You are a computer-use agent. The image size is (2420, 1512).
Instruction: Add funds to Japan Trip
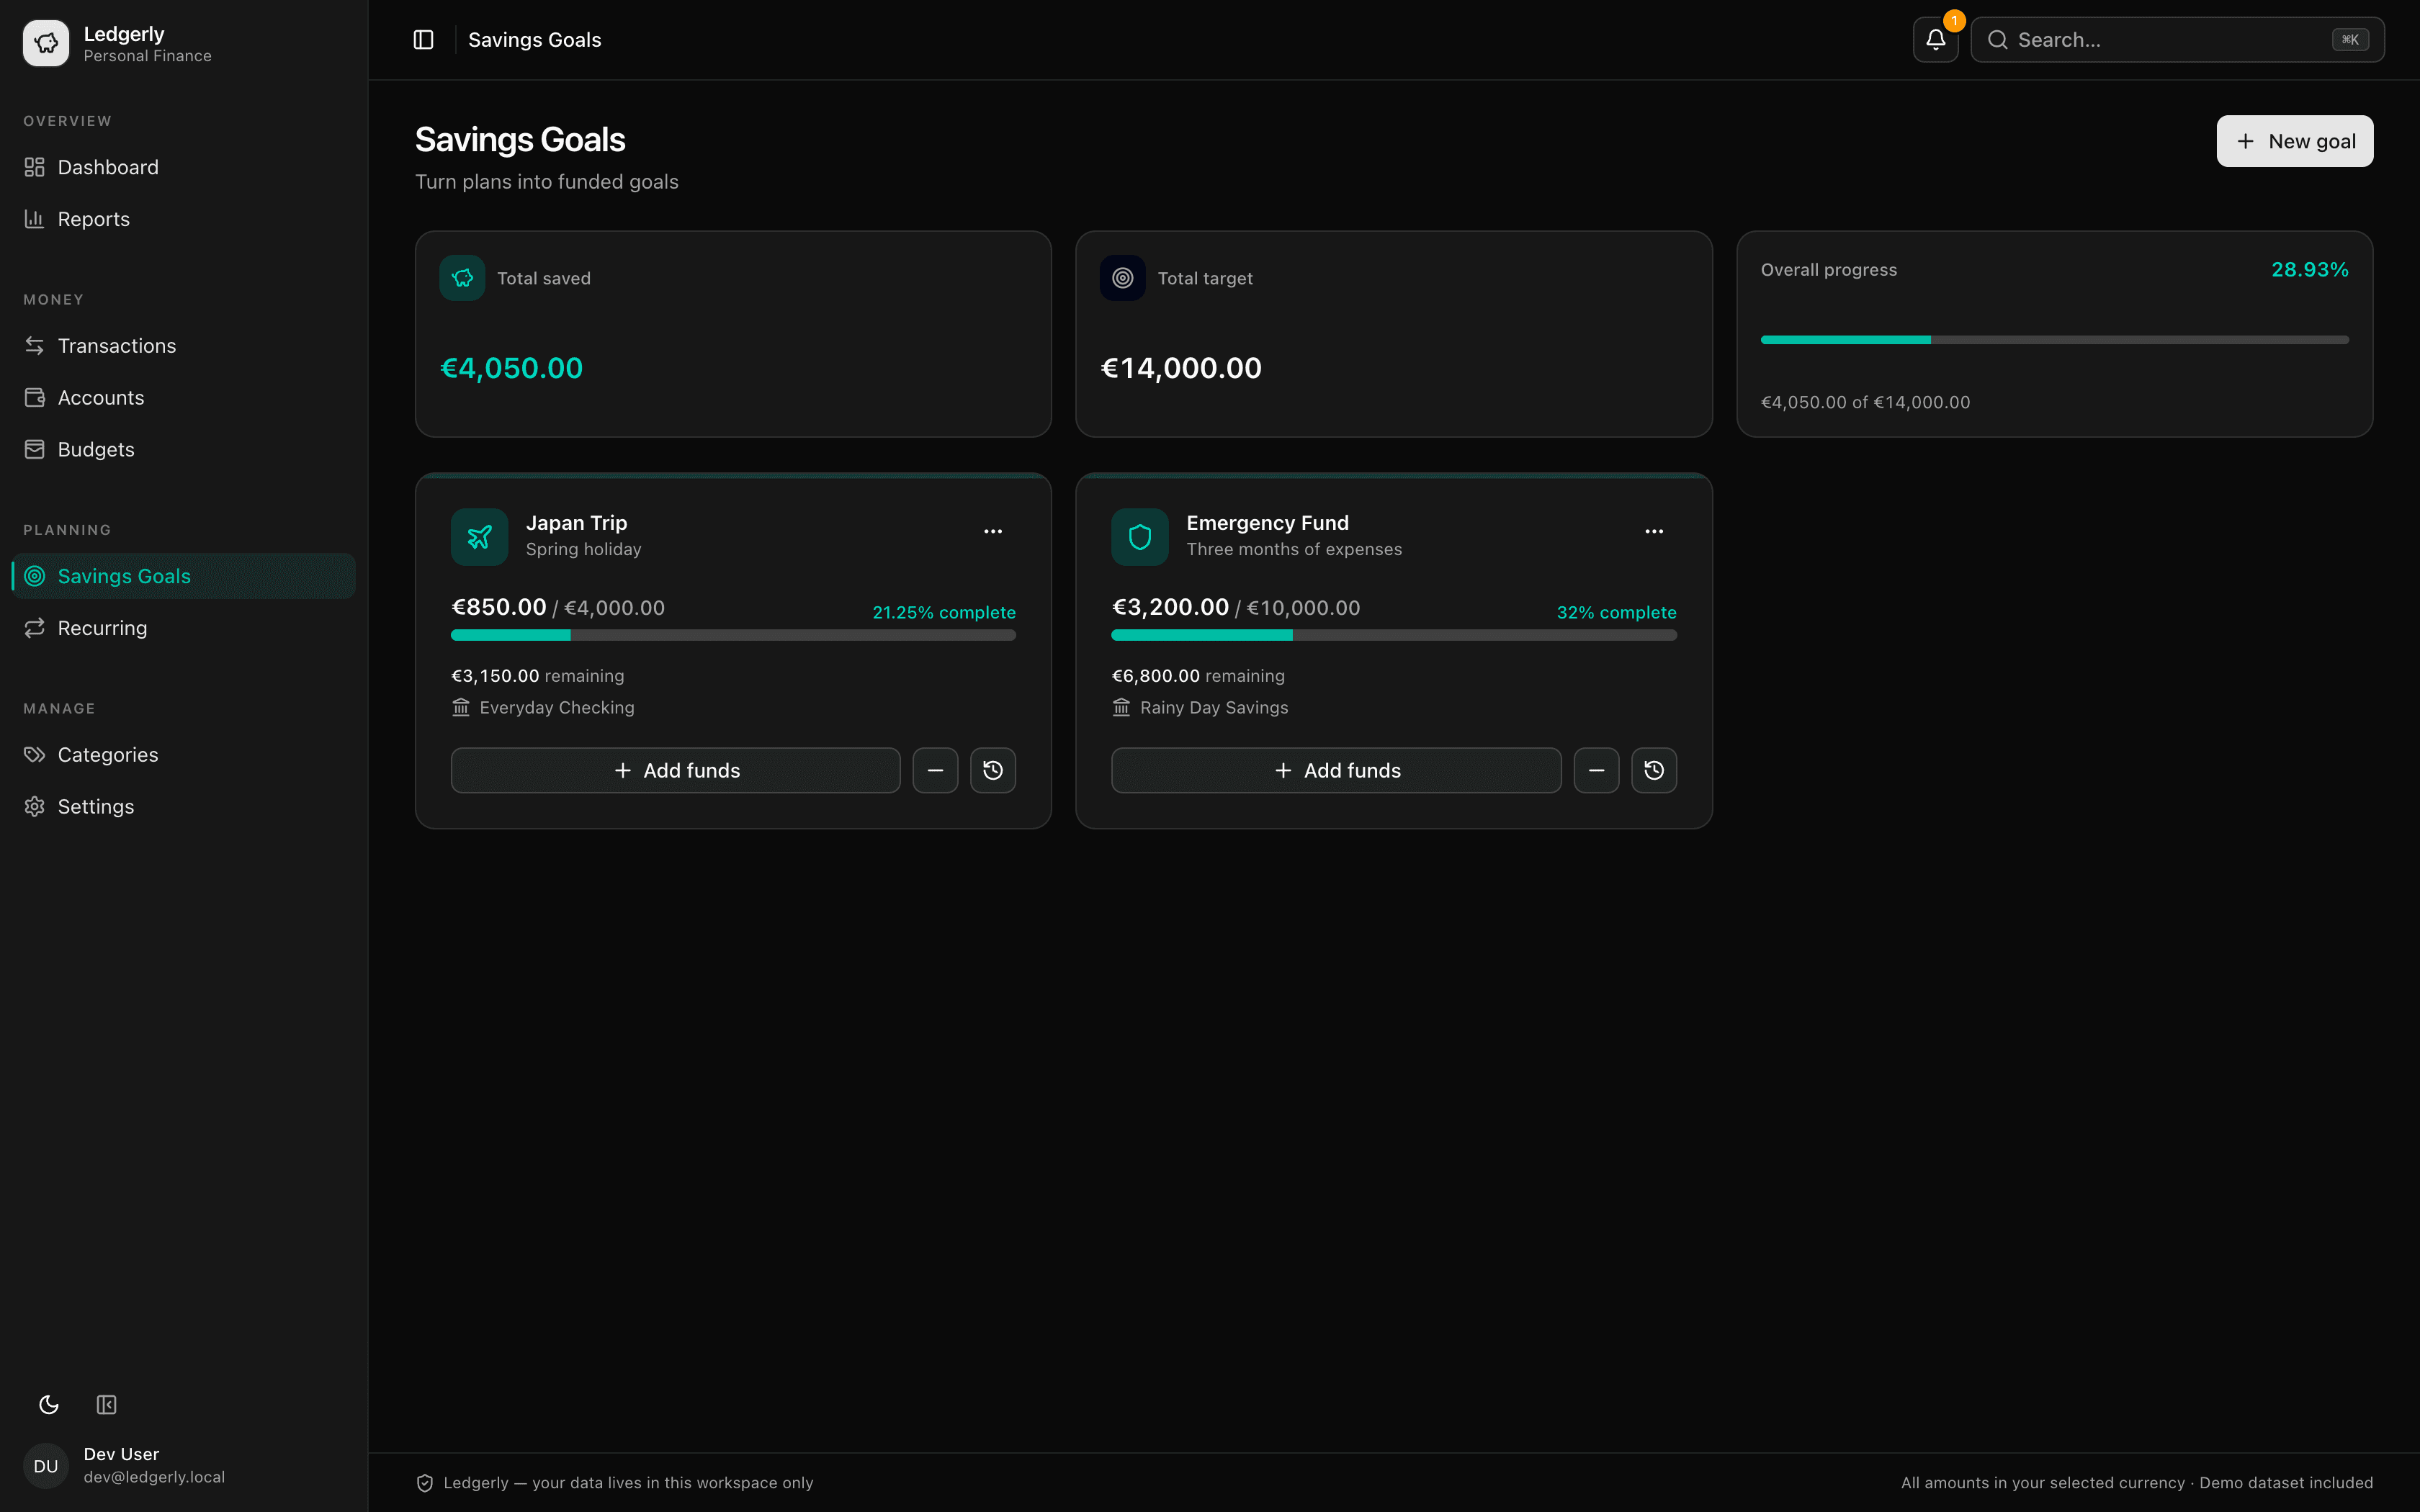(675, 770)
